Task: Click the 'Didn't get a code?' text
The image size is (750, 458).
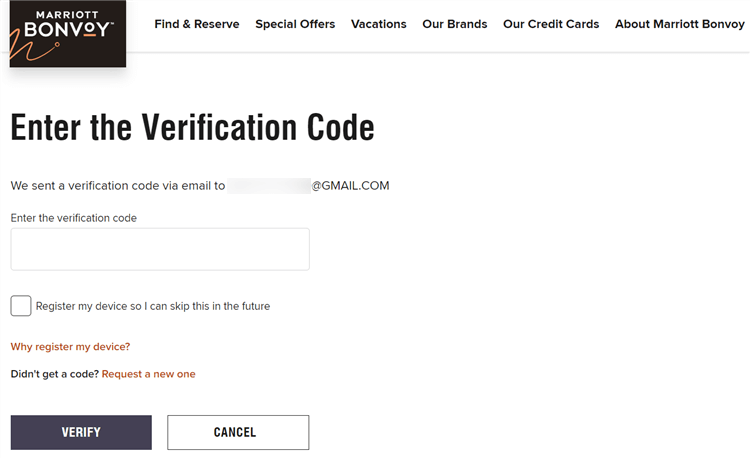Action: click(54, 374)
